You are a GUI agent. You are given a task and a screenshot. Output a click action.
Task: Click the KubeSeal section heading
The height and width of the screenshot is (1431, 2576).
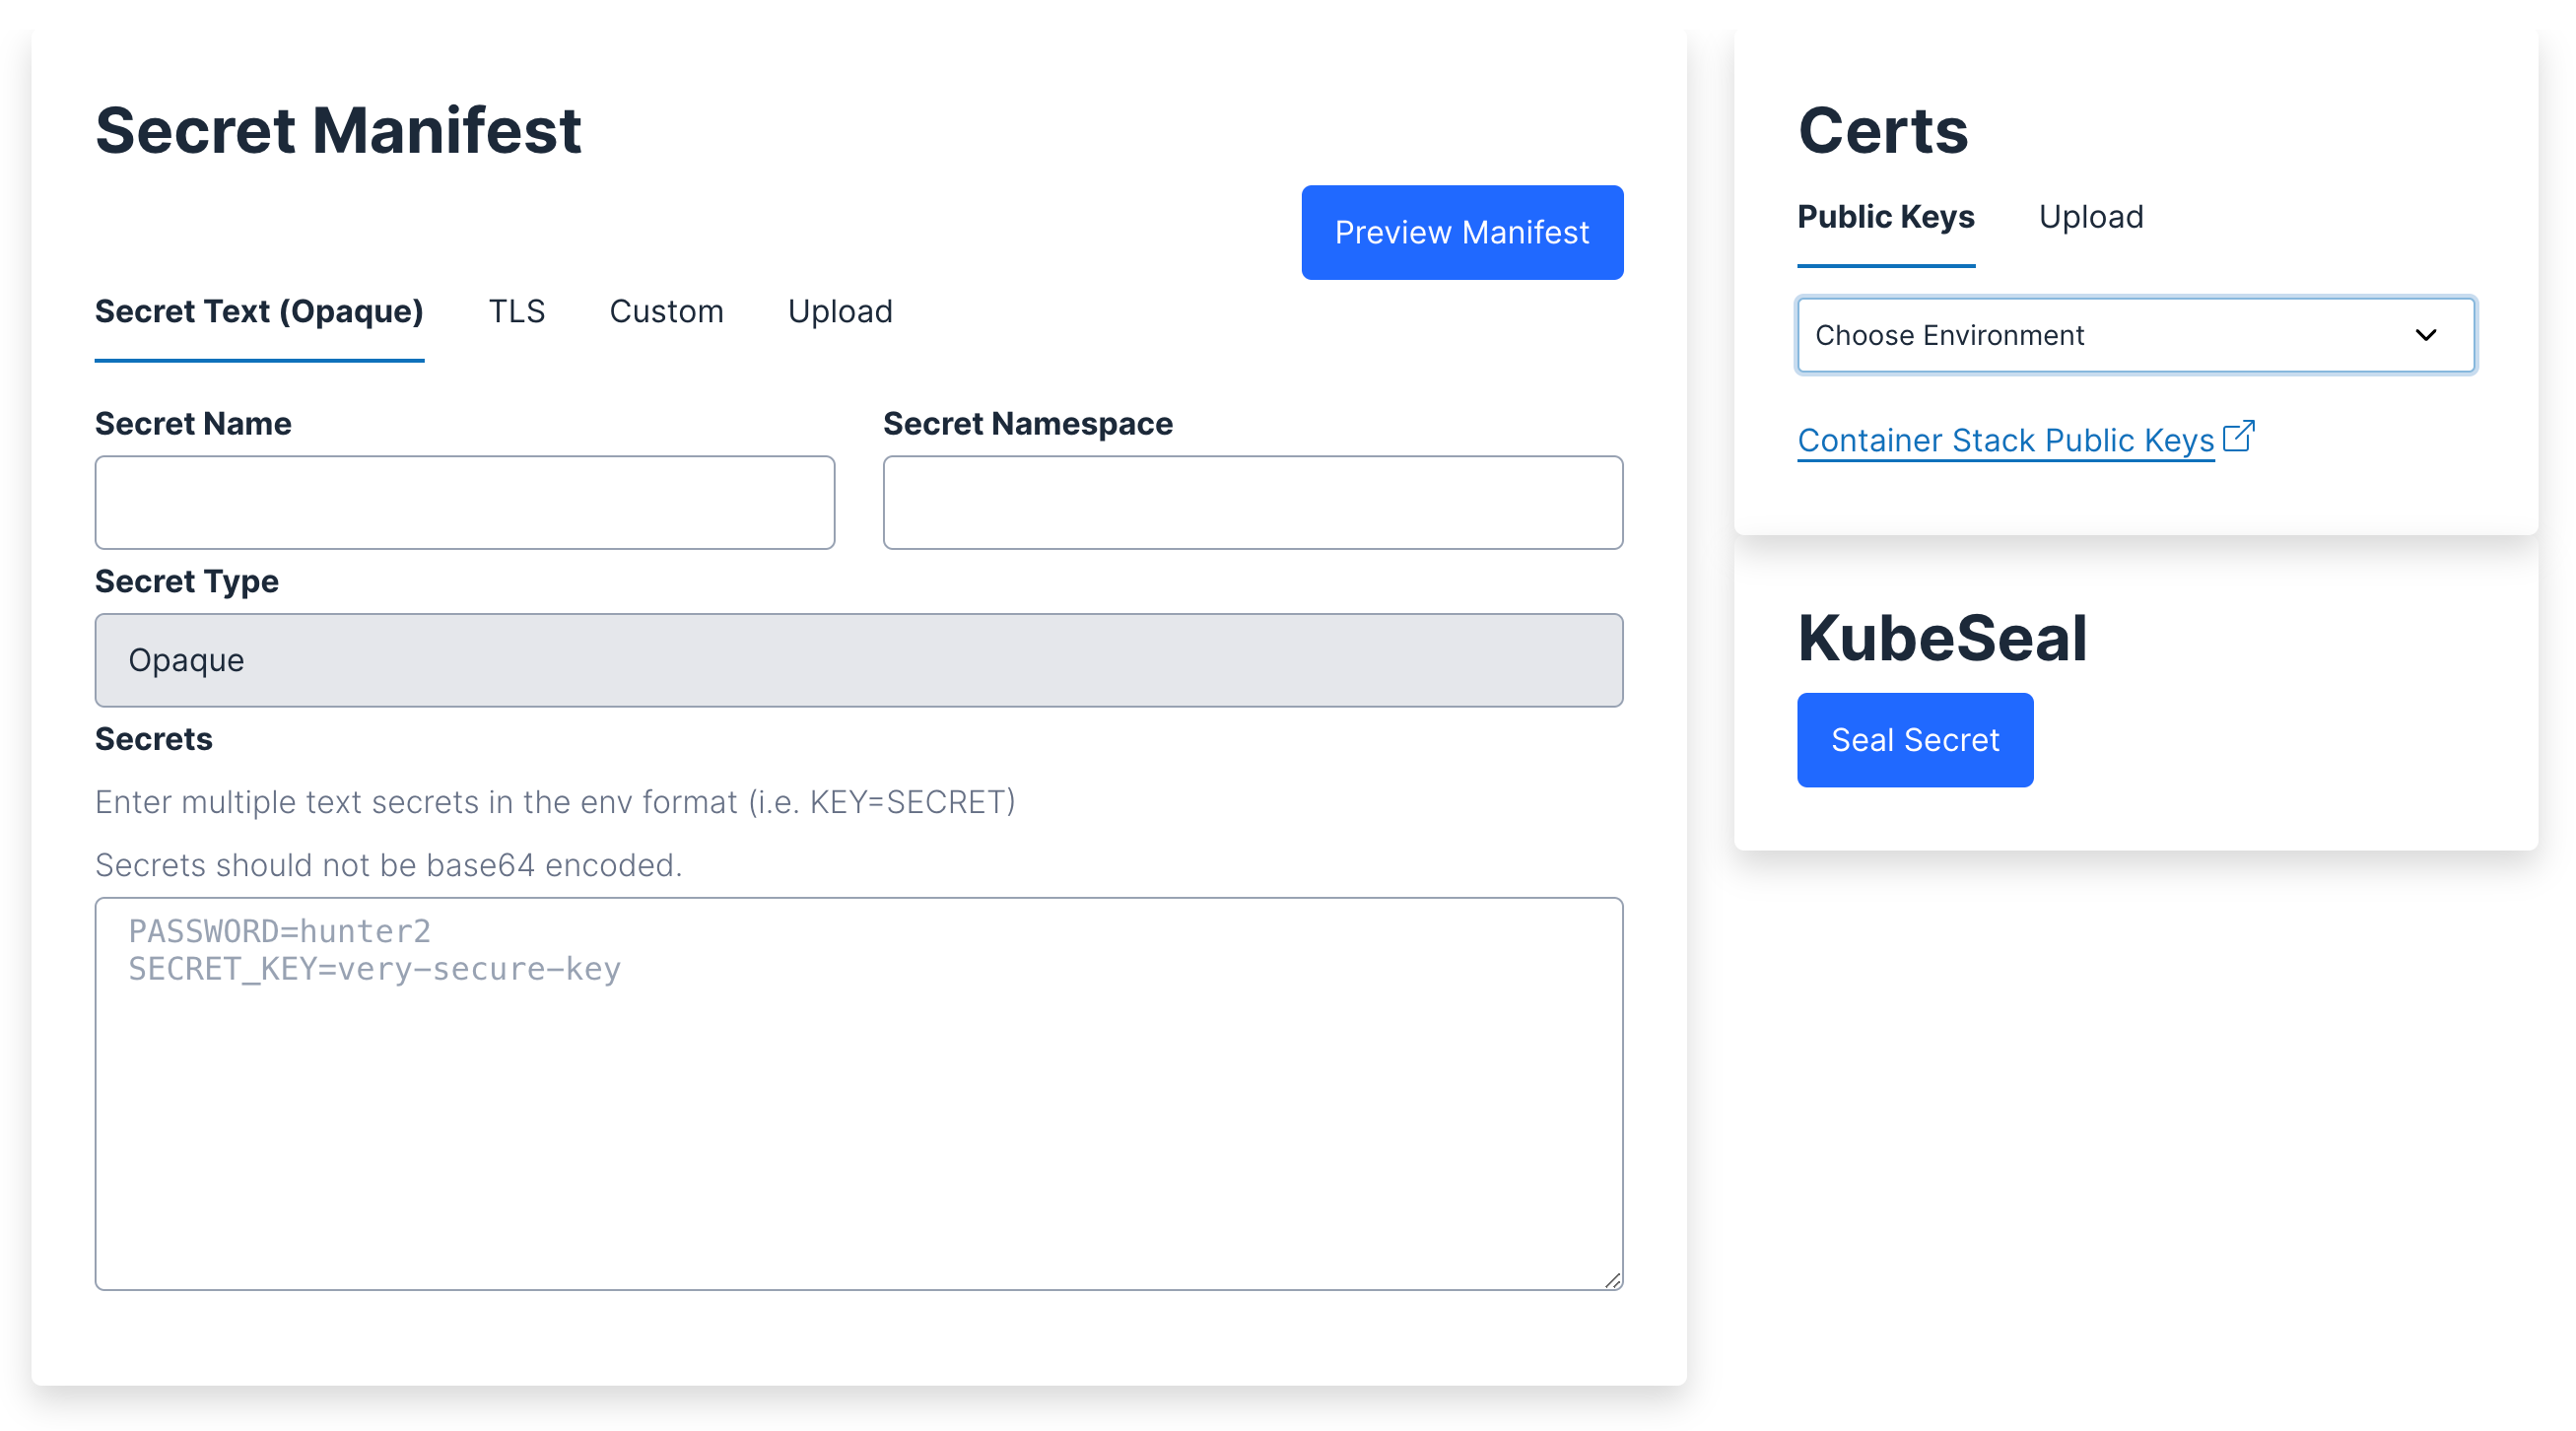click(x=1942, y=637)
